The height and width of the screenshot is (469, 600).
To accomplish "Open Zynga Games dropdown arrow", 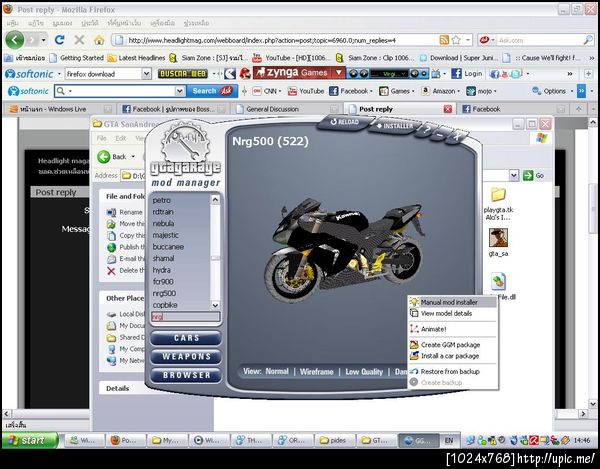I will [339, 73].
